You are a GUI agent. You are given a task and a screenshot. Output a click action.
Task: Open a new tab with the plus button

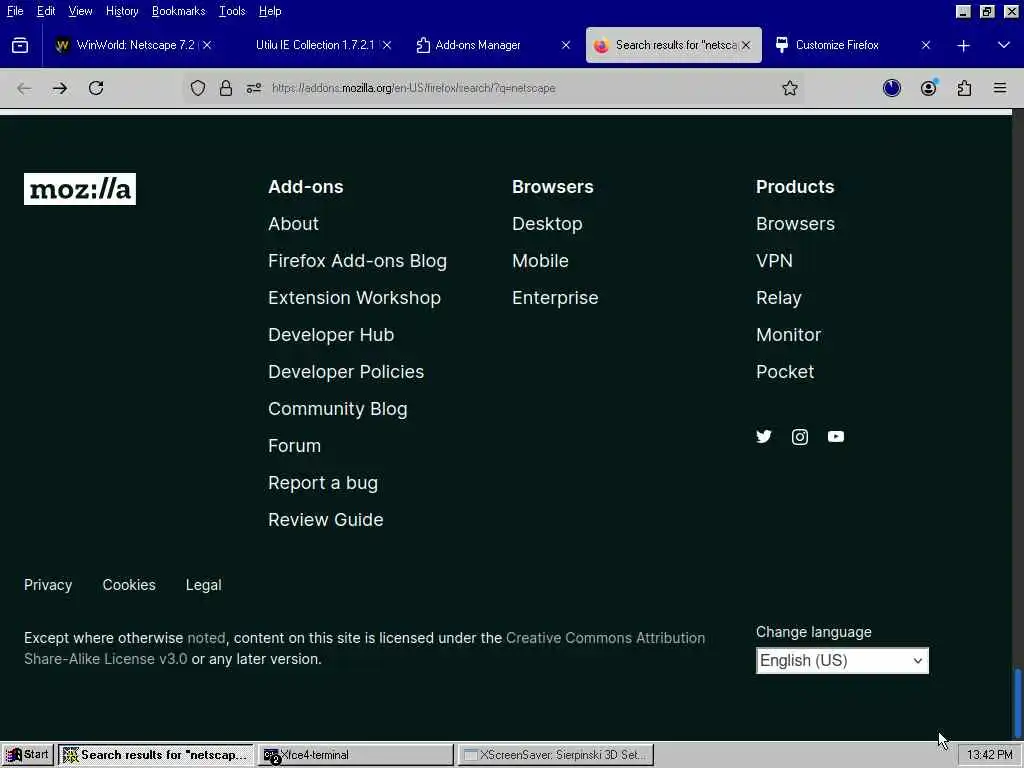coord(963,46)
